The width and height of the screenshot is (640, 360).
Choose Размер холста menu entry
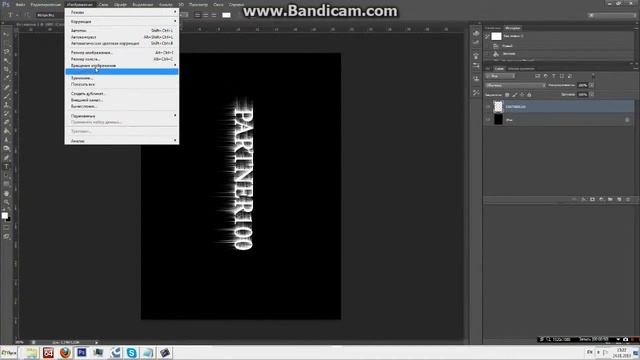(x=122, y=59)
